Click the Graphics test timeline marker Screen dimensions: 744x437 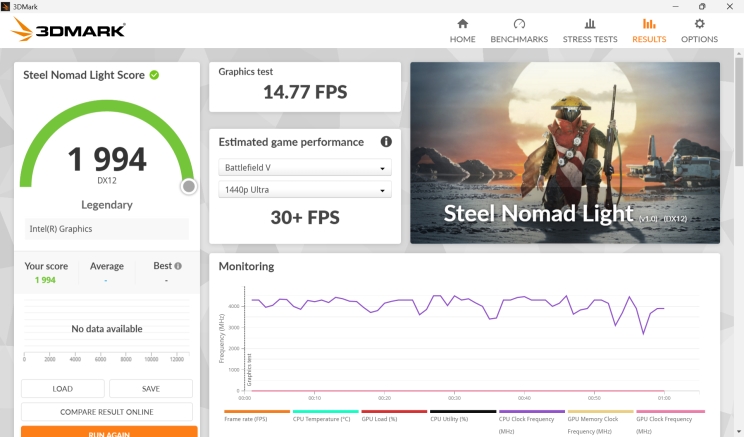pyautogui.click(x=249, y=370)
